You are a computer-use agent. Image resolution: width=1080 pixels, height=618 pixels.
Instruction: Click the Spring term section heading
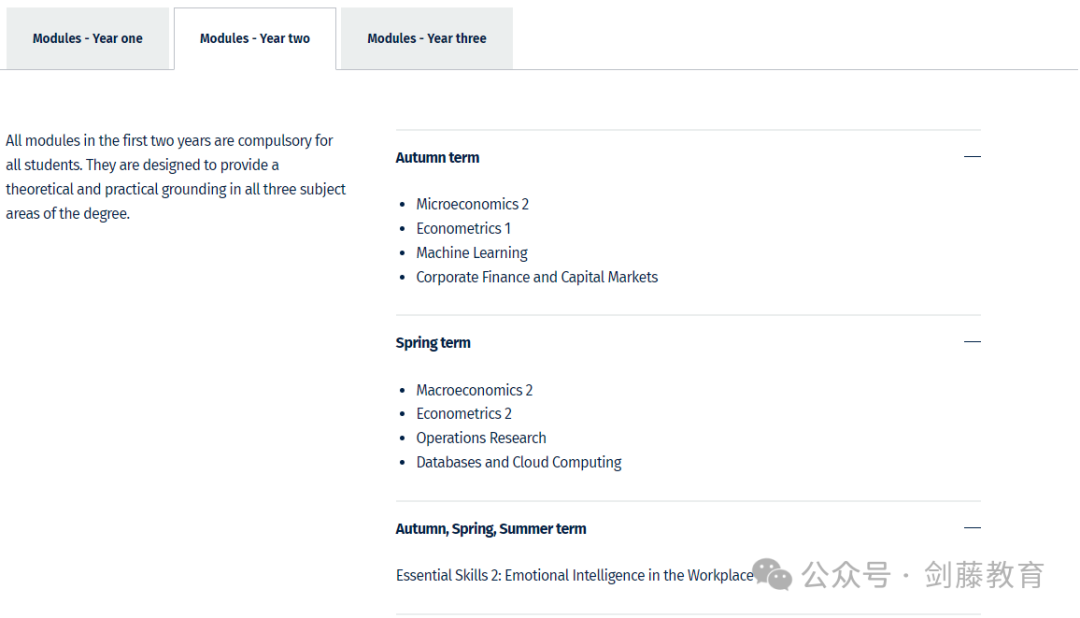point(433,343)
